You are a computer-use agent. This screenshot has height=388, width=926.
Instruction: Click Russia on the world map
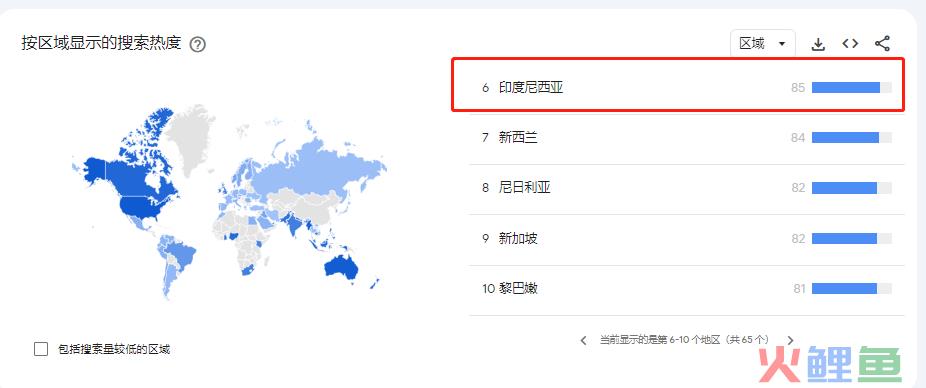pos(319,171)
